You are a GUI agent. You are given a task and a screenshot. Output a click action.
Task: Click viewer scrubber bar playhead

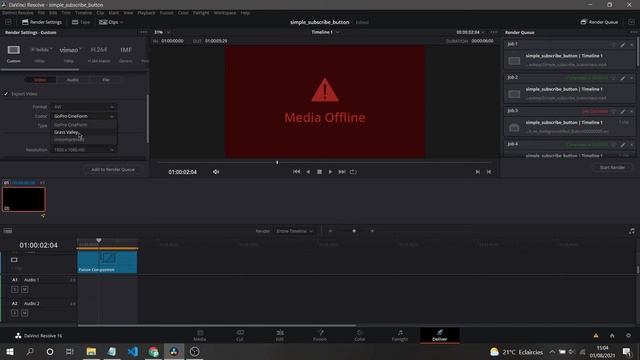tap(277, 162)
